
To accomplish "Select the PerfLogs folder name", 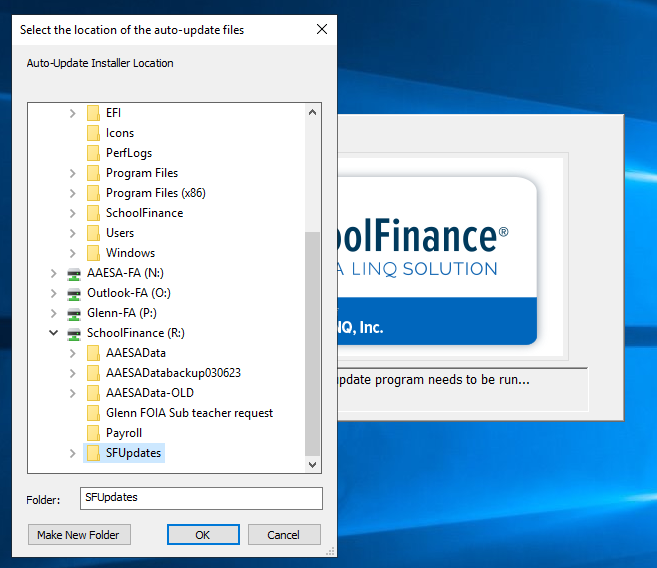I will [129, 153].
